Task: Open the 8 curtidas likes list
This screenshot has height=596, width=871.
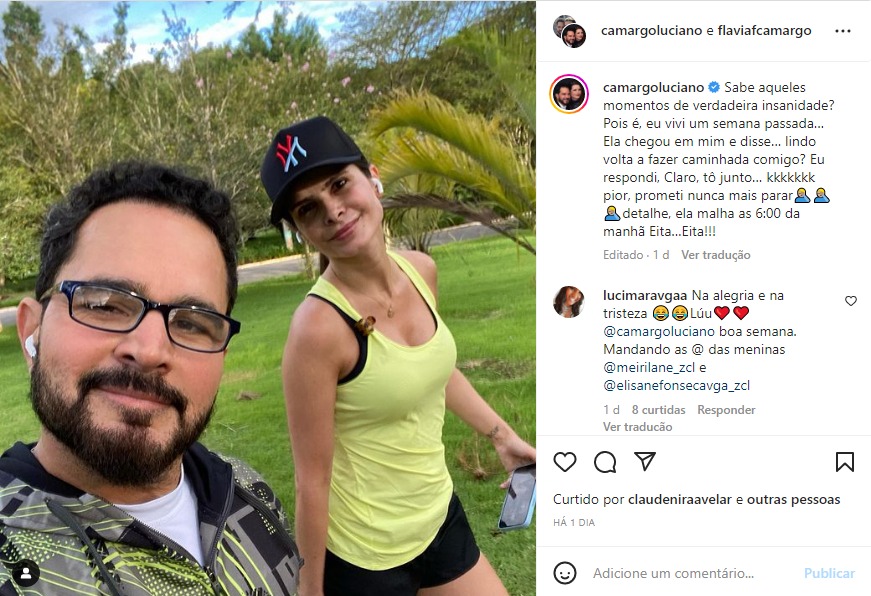Action: [x=658, y=410]
